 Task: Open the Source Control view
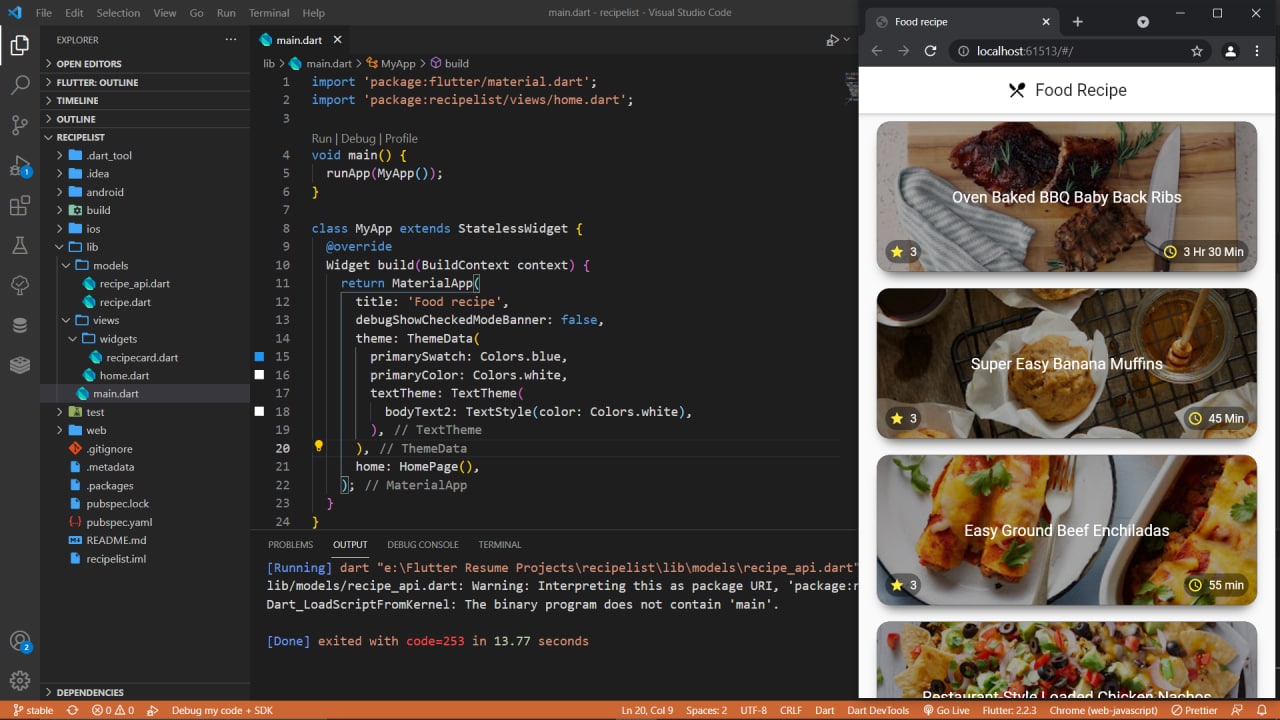click(20, 124)
